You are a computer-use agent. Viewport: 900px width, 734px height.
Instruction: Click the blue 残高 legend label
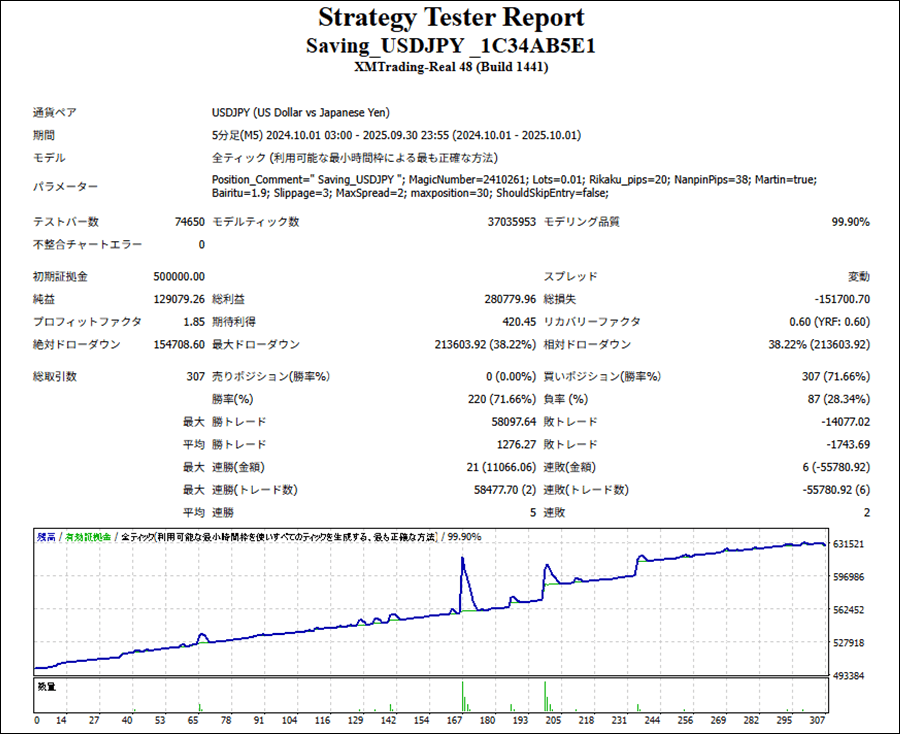[x=46, y=537]
